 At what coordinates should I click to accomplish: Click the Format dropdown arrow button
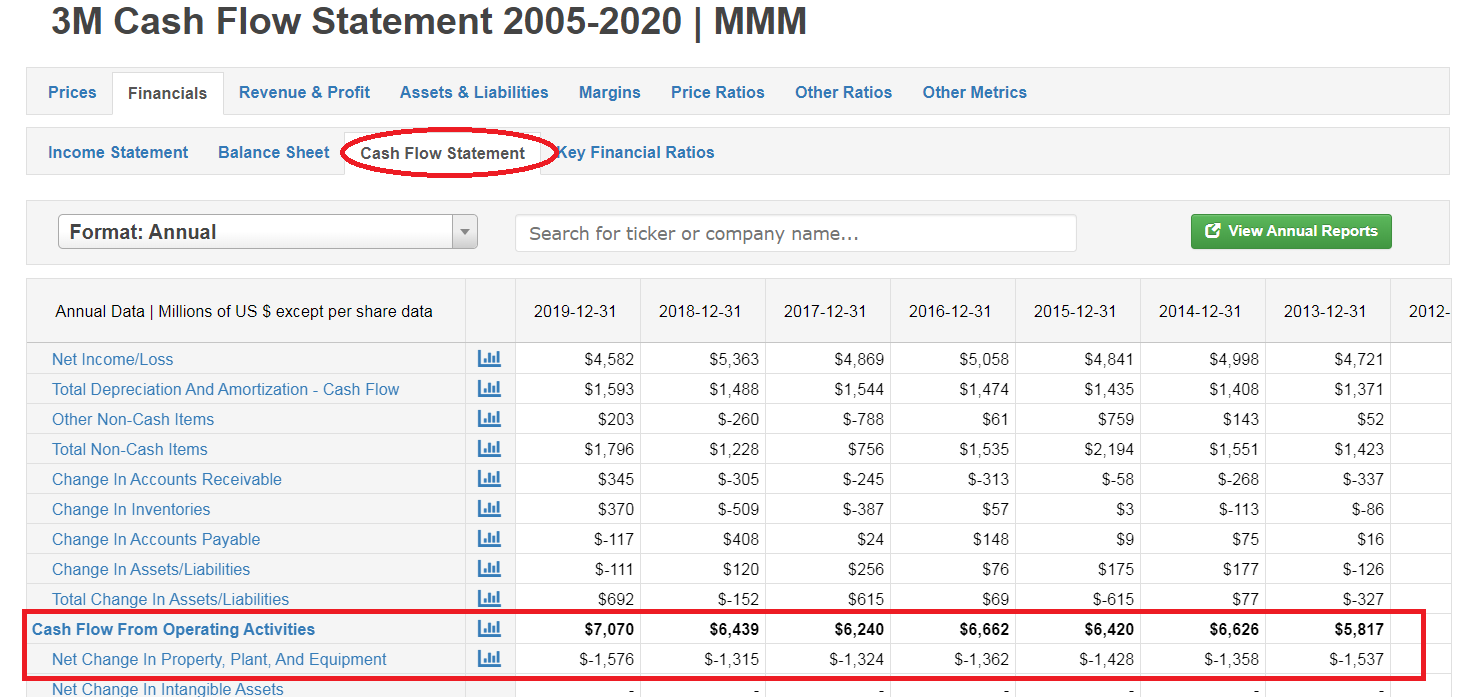coord(464,232)
